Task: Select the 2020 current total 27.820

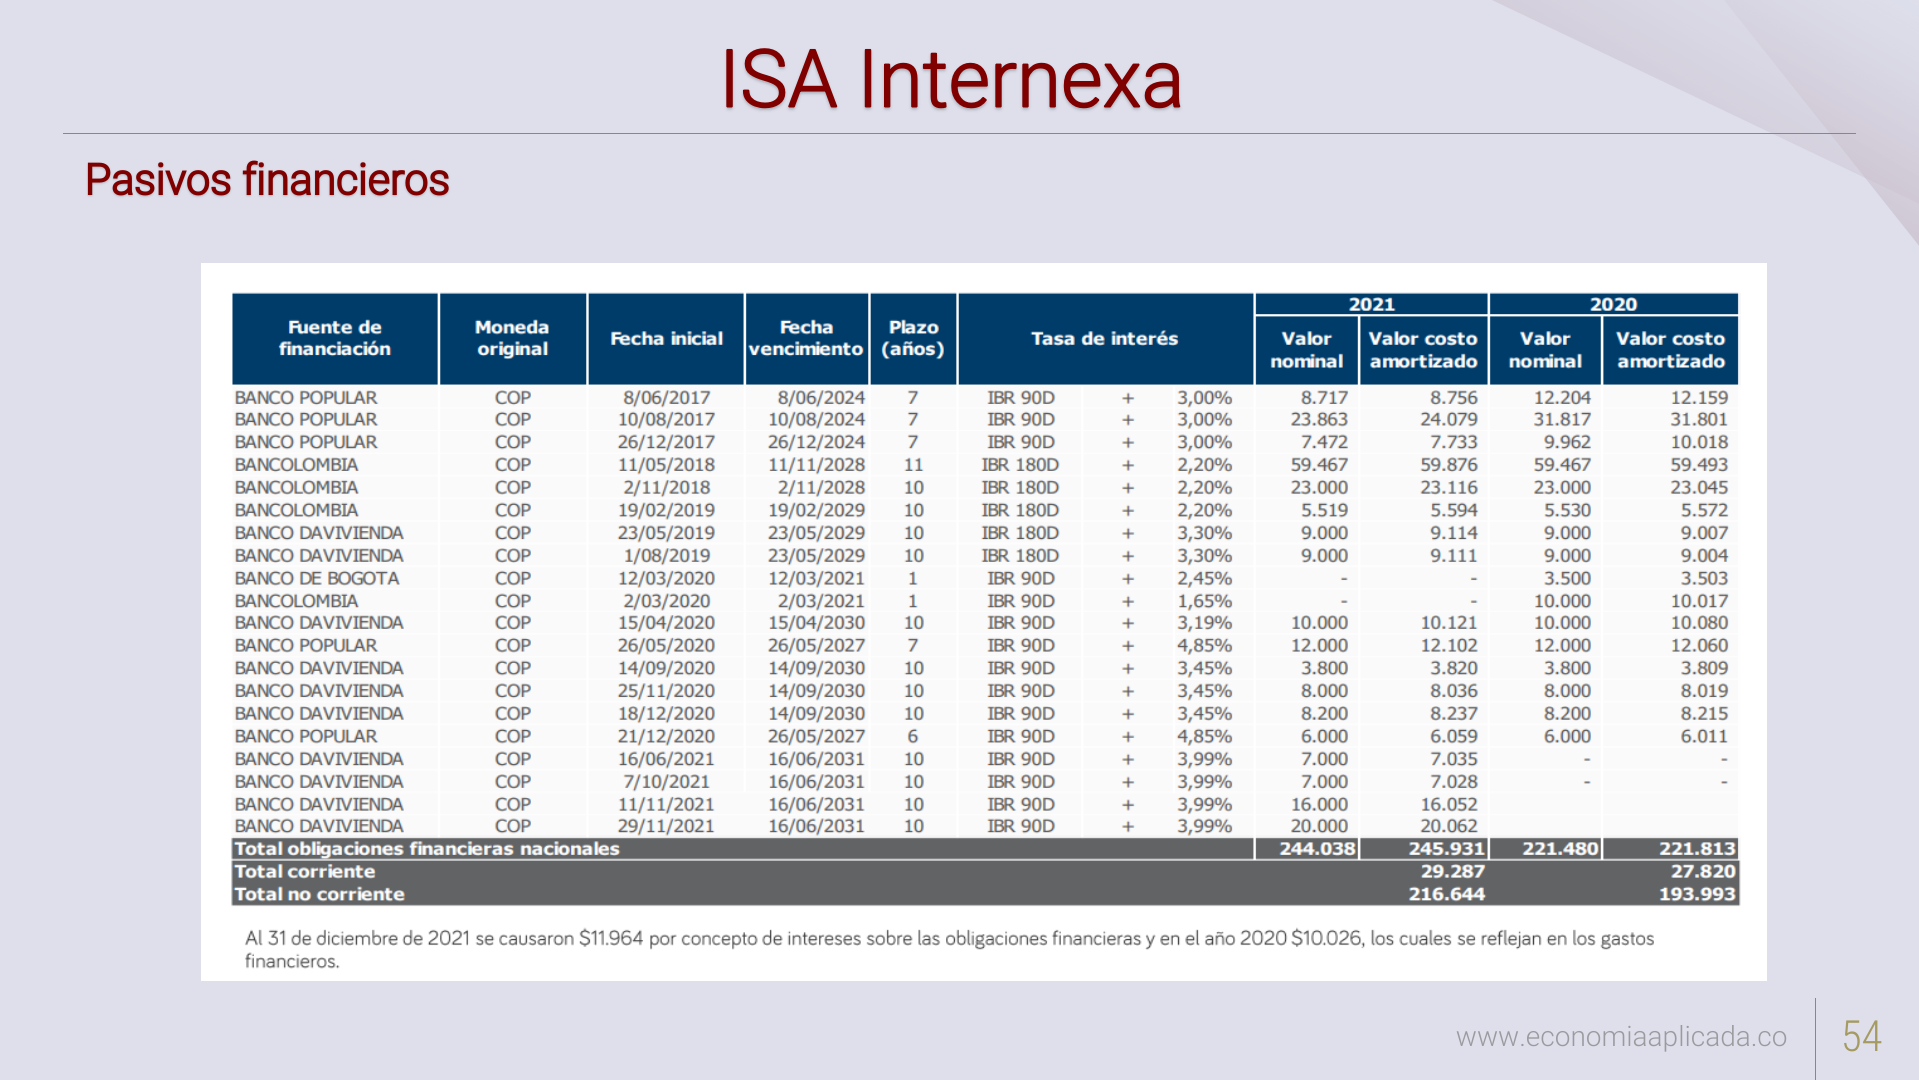Action: [x=1703, y=872]
